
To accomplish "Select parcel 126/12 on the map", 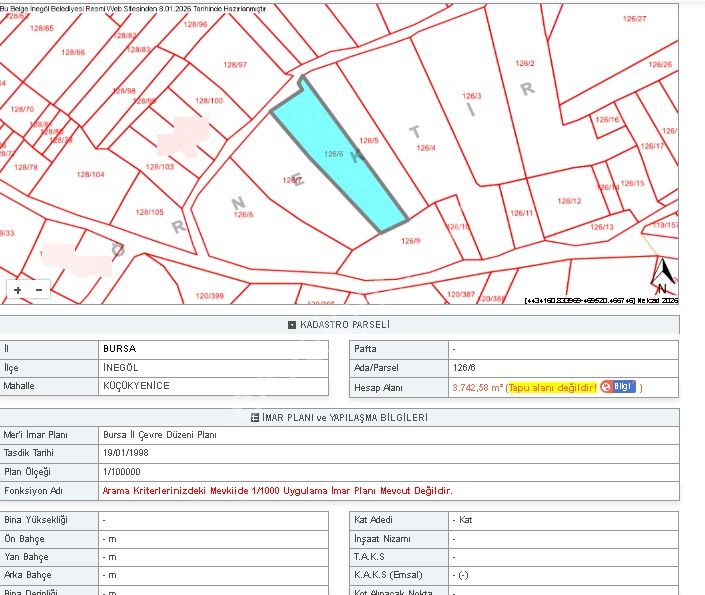I will pyautogui.click(x=569, y=202).
